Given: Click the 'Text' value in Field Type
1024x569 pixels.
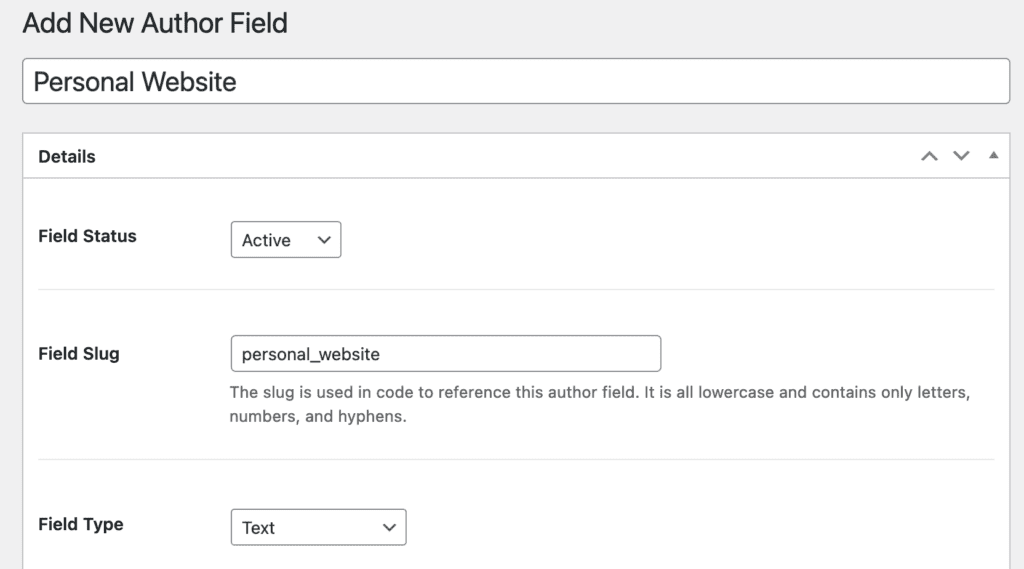Looking at the screenshot, I should click(258, 527).
